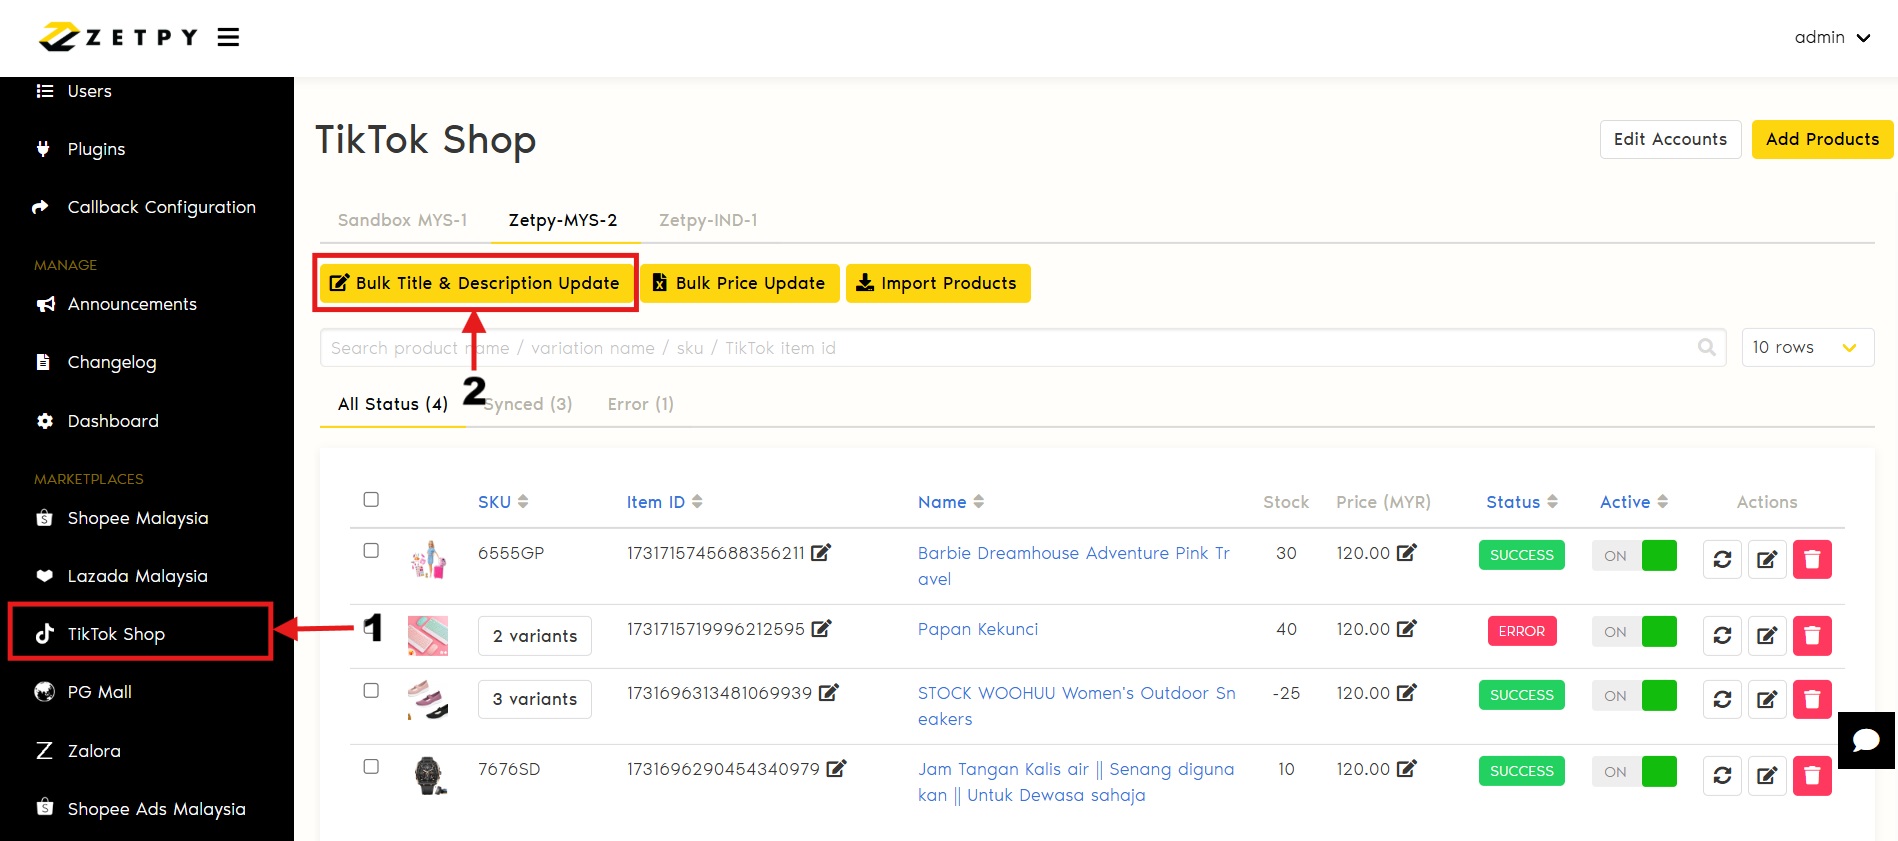Switch to the Zetpy-IND-1 tab
Image resolution: width=1898 pixels, height=841 pixels.
tap(707, 220)
